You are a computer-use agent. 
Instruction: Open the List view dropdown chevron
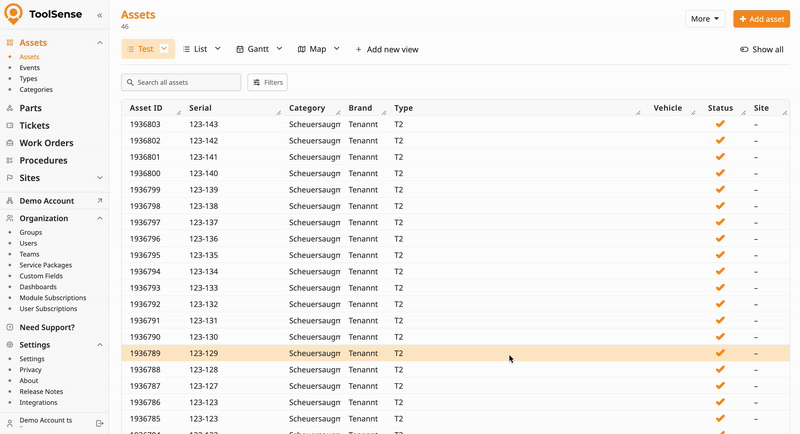218,48
